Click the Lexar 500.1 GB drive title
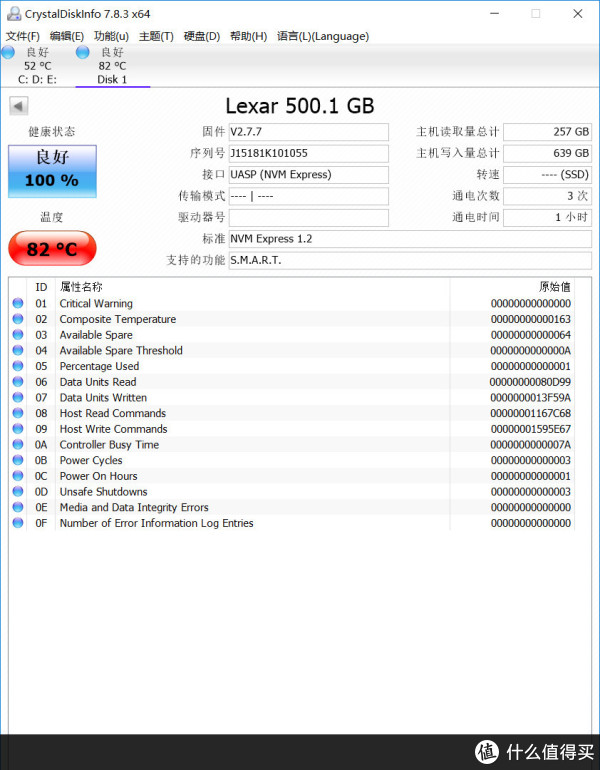This screenshot has width=600, height=770. (x=300, y=106)
